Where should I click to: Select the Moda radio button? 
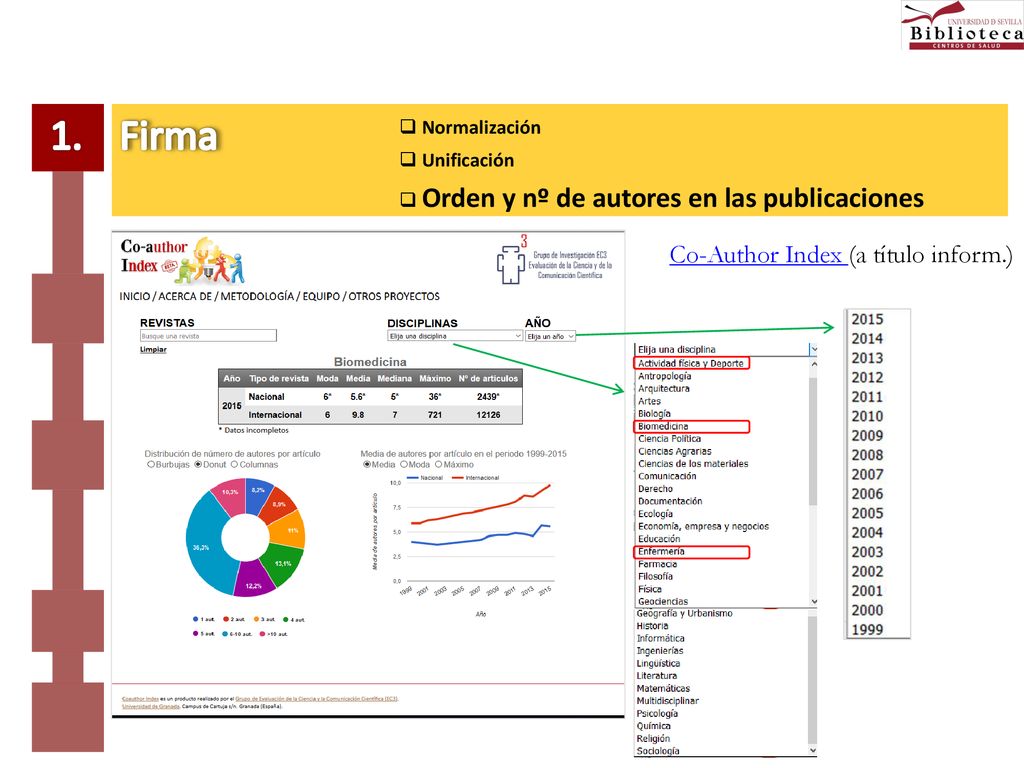404,465
